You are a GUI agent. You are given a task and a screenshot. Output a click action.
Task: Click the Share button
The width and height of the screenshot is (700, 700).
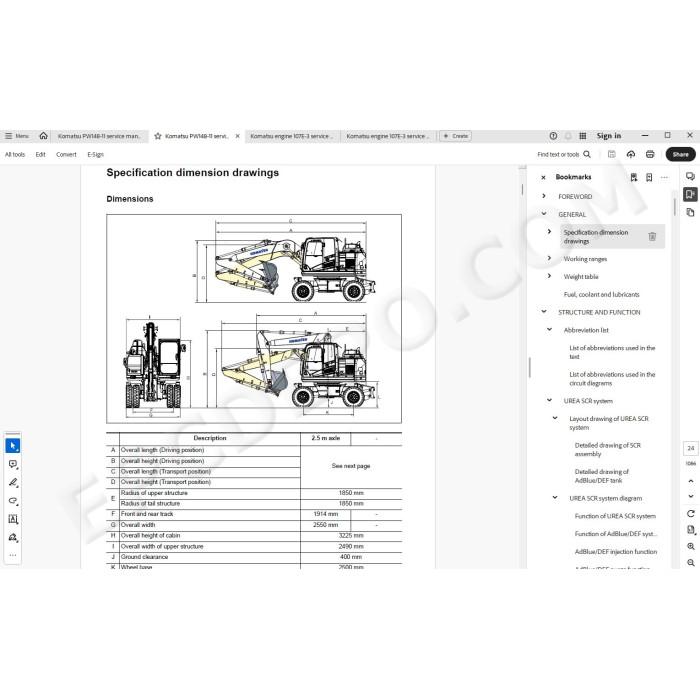[x=680, y=154]
